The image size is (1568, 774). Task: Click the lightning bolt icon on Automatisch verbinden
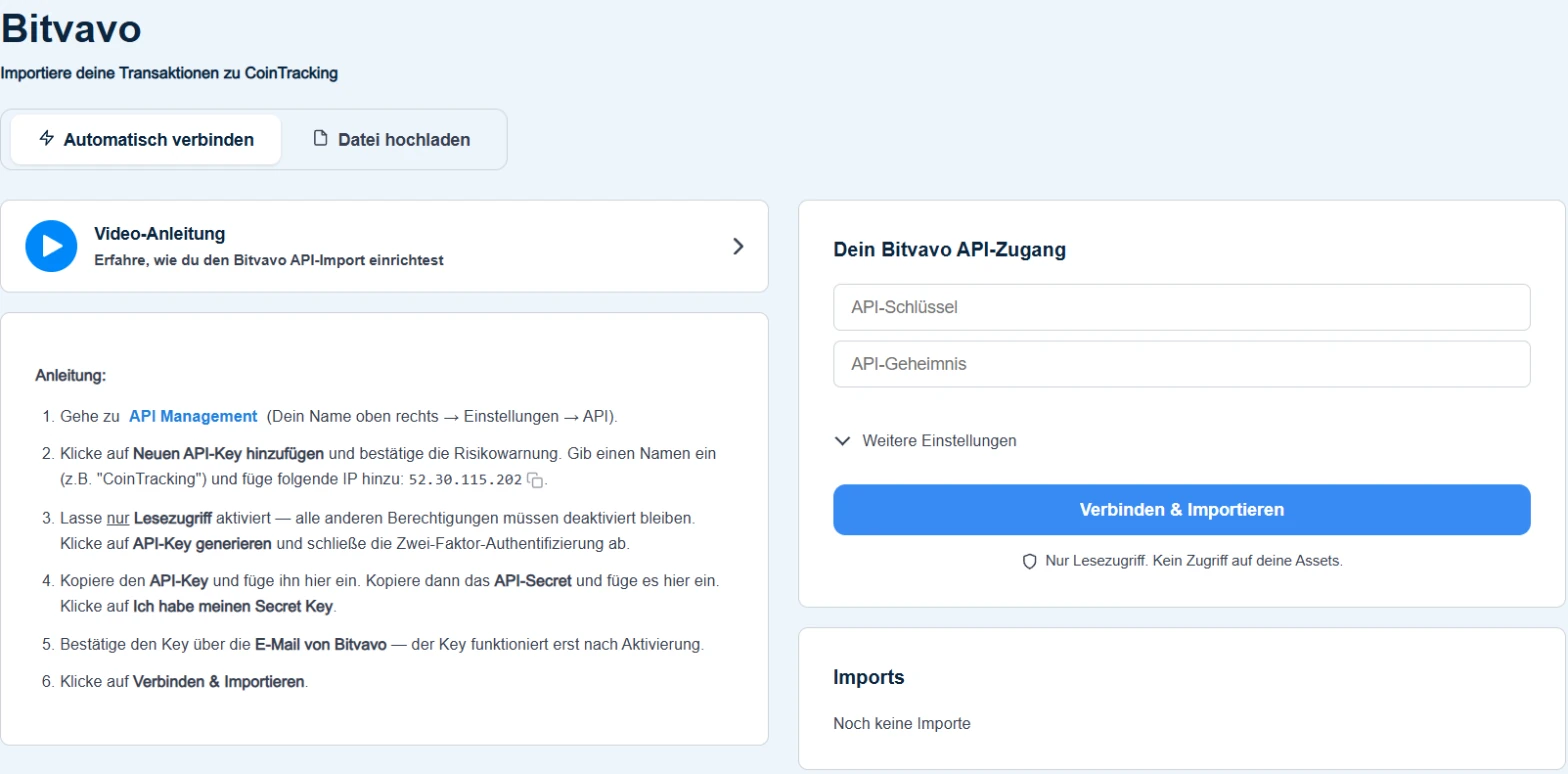tap(46, 138)
